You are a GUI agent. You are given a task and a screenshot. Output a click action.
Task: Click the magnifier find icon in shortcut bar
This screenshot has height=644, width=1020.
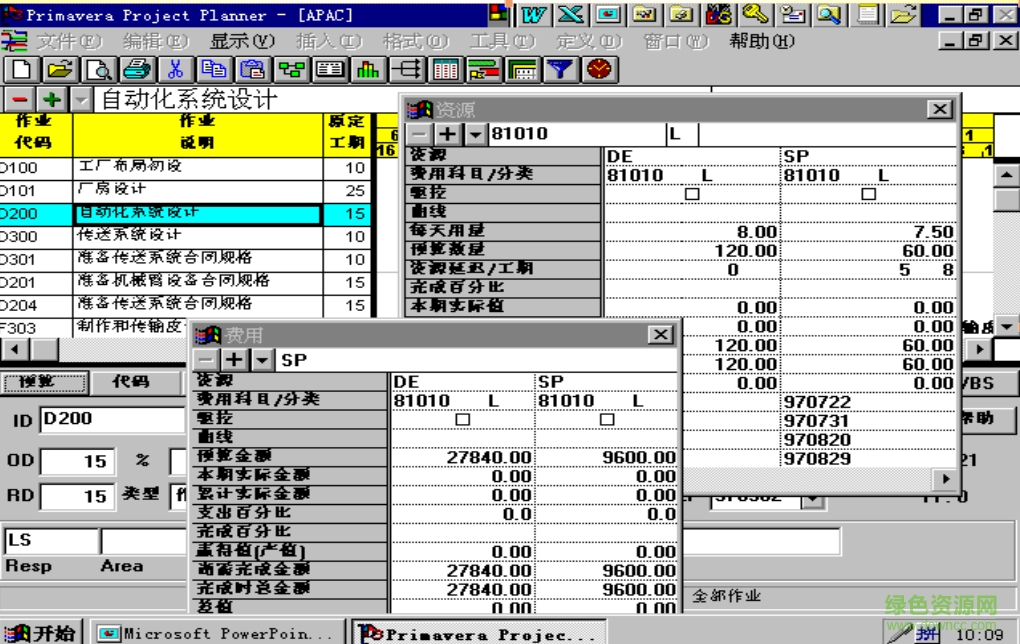coord(829,14)
